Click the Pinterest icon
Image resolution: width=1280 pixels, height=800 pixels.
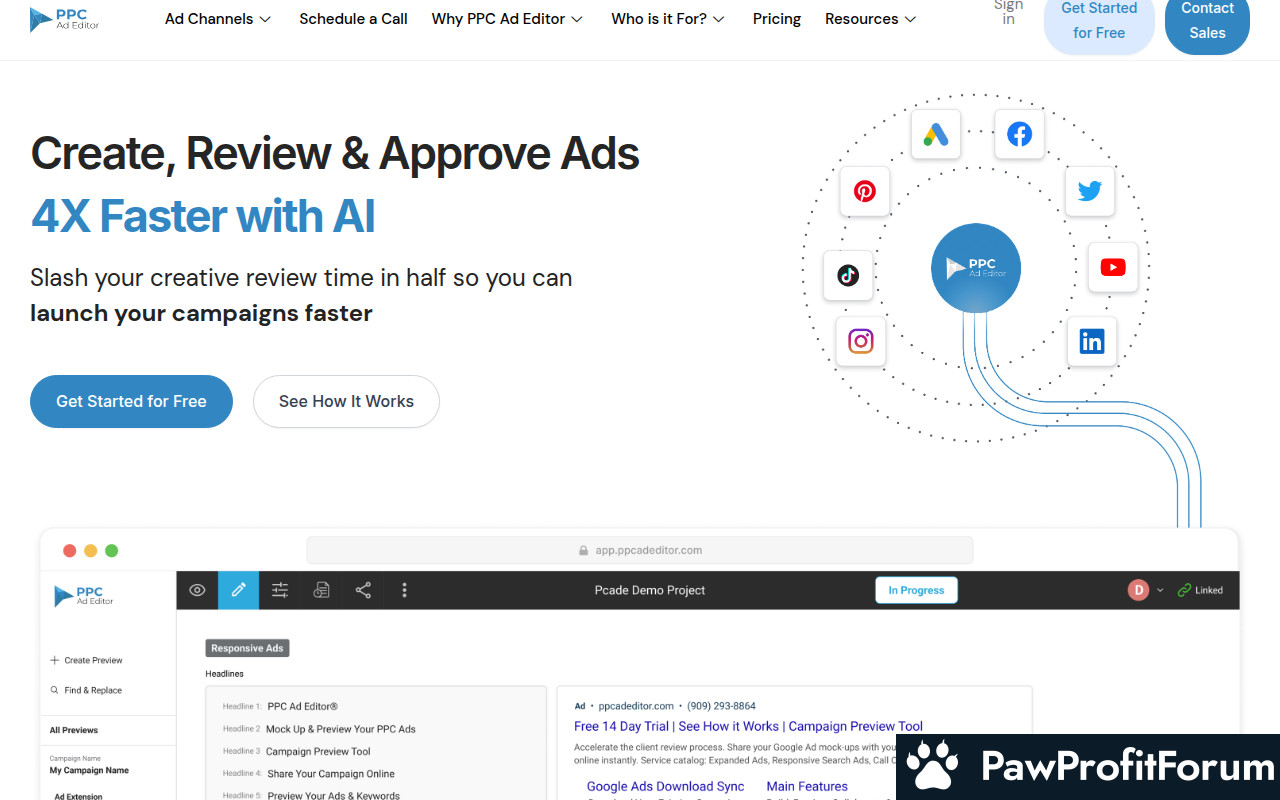pos(865,191)
